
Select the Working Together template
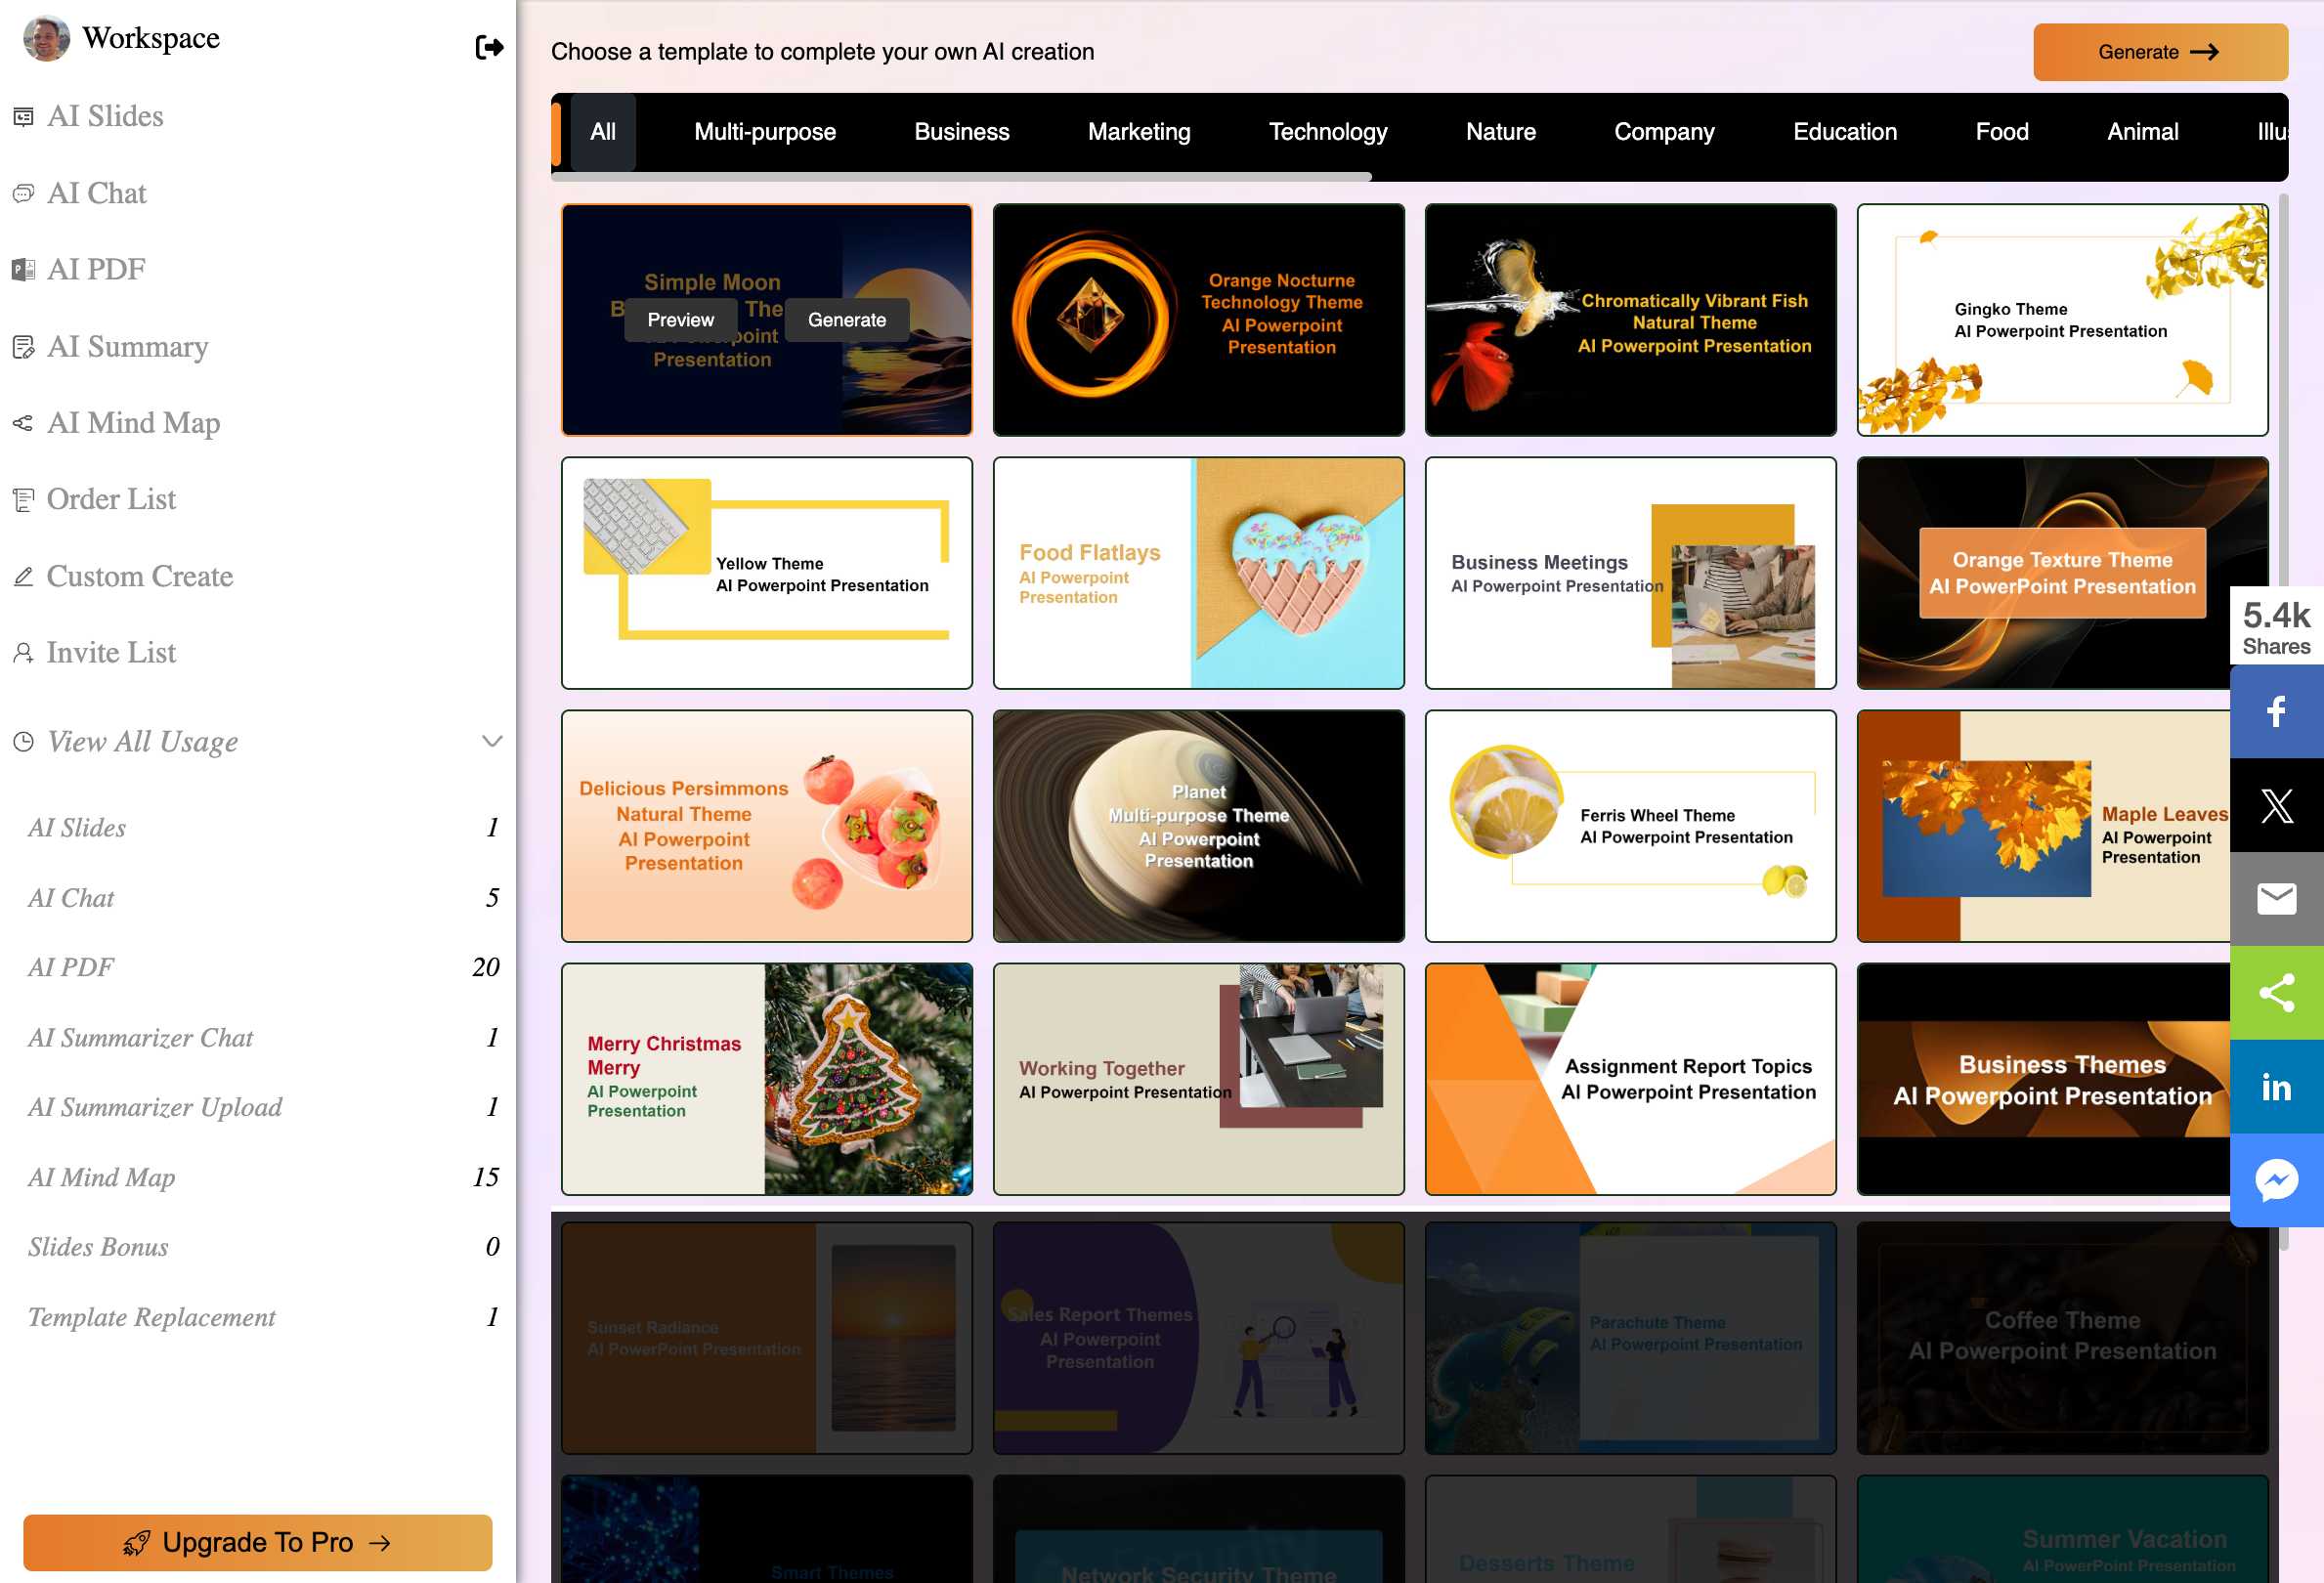pos(1198,1079)
